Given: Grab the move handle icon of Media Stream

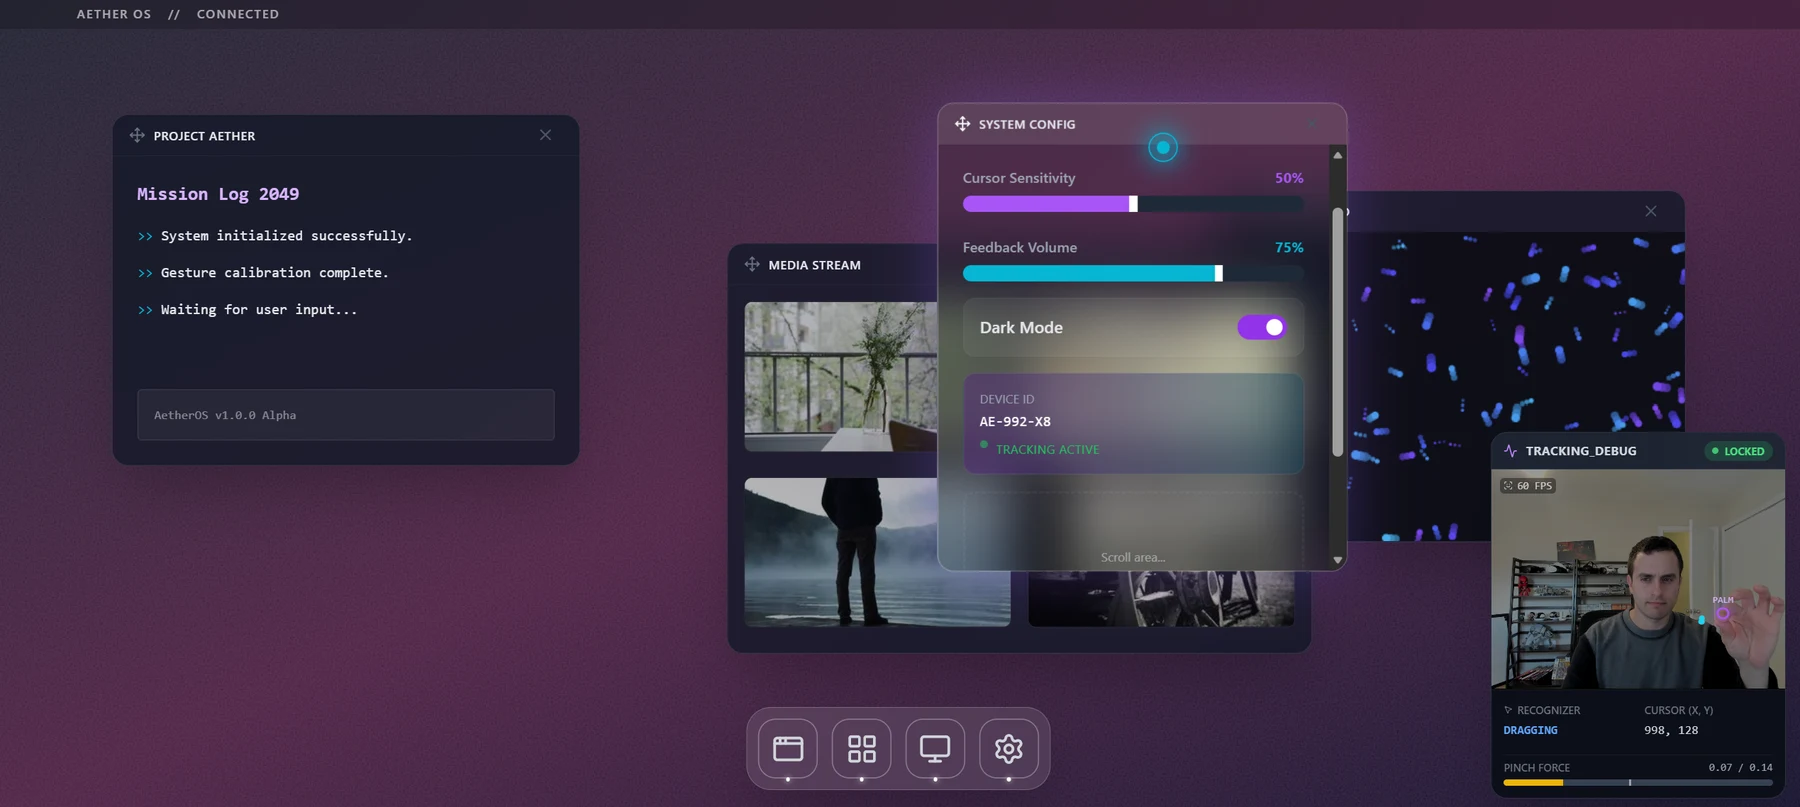Looking at the screenshot, I should point(752,264).
